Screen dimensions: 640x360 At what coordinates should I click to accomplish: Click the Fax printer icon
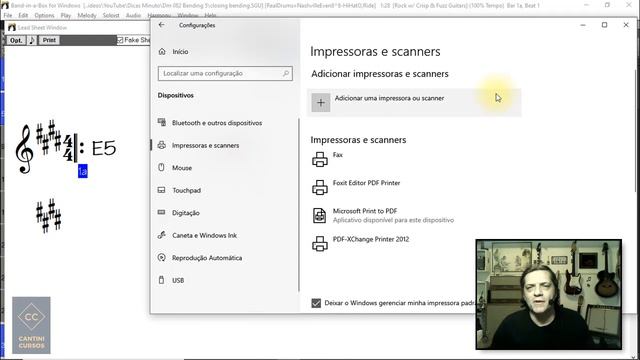tap(320, 160)
